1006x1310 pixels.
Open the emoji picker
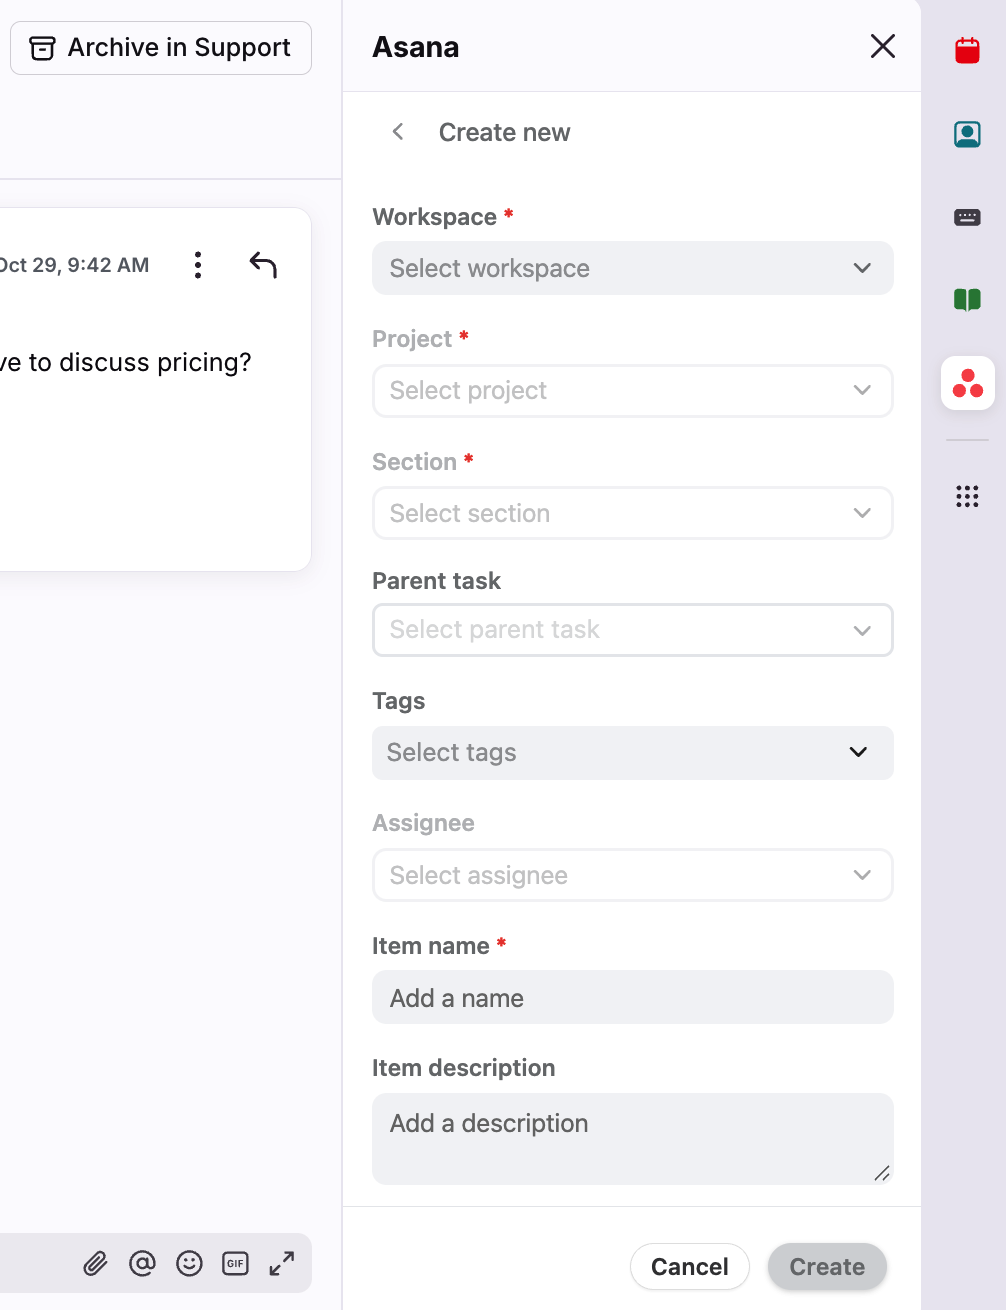click(189, 1264)
